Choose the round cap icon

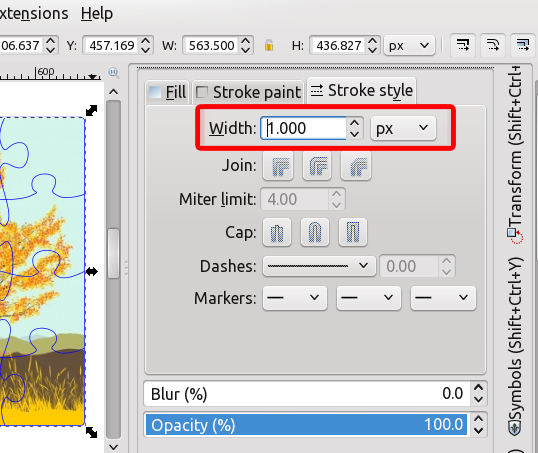click(315, 232)
